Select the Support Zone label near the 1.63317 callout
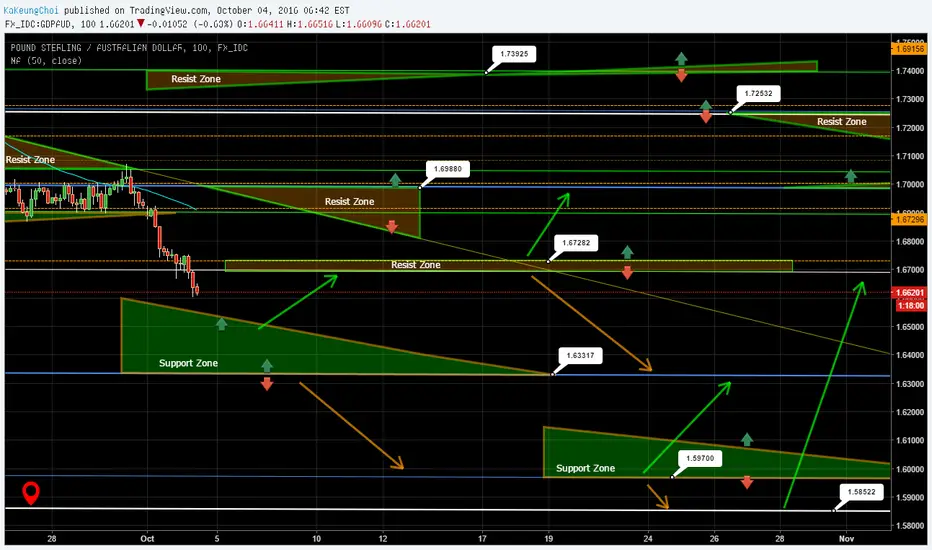 pos(188,363)
